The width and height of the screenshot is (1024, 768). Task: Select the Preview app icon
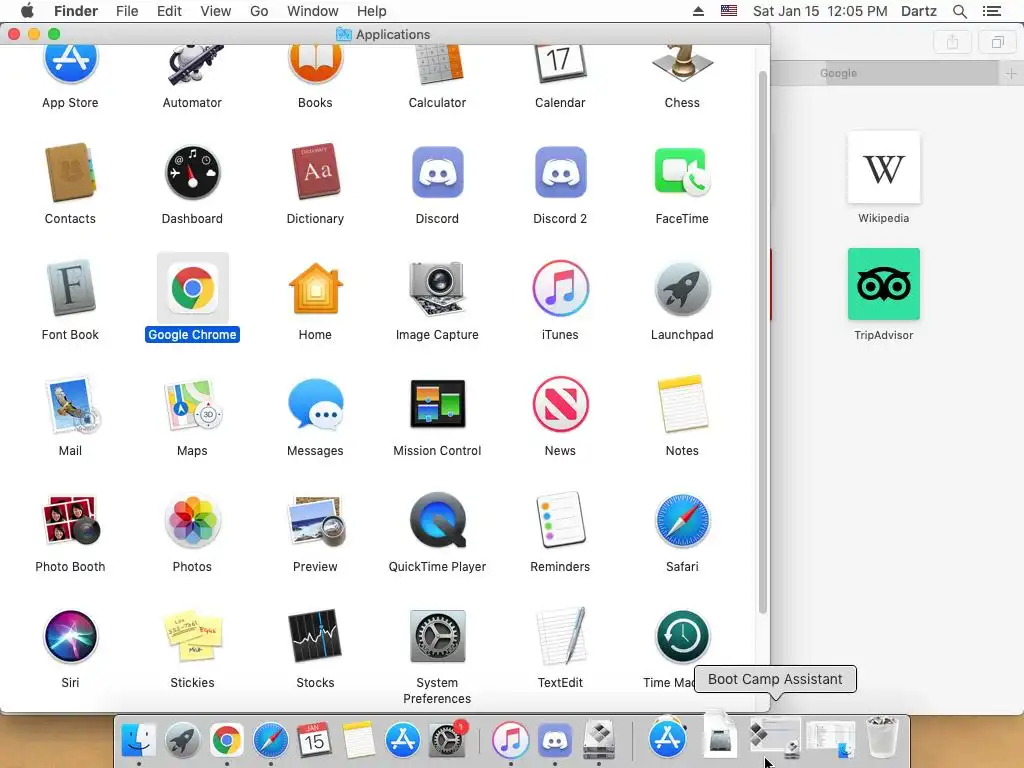click(x=317, y=520)
